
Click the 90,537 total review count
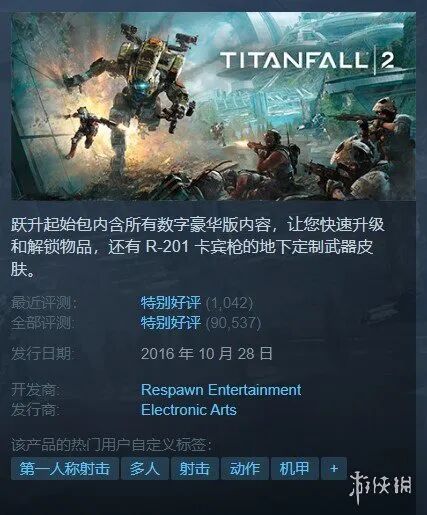pos(233,322)
